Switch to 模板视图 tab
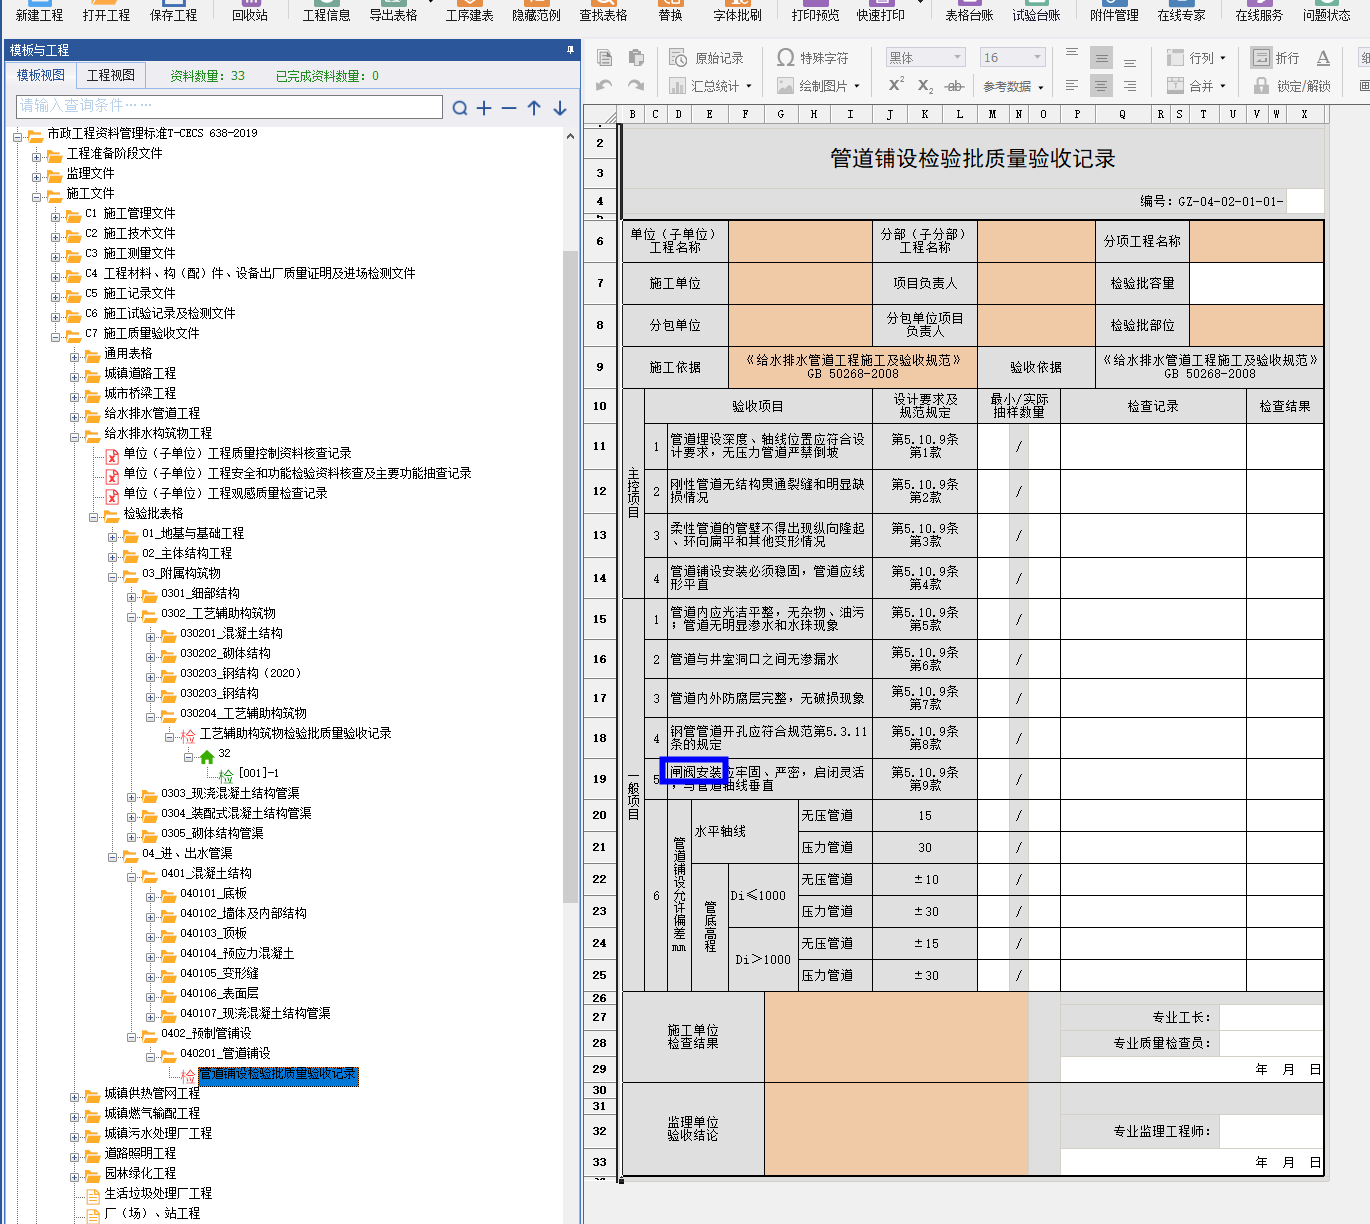The height and width of the screenshot is (1224, 1370). [41, 75]
